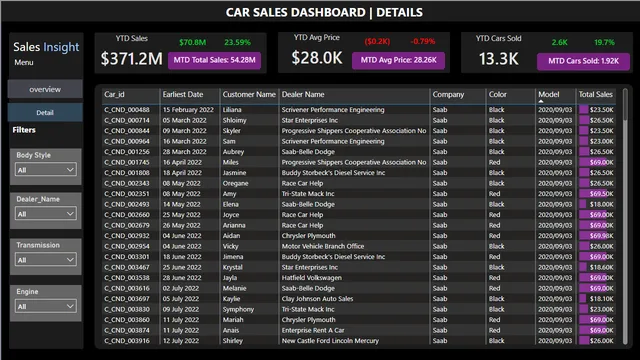This screenshot has height=360, width=640.
Task: Click the MTD Avg Price badge
Action: [398, 60]
